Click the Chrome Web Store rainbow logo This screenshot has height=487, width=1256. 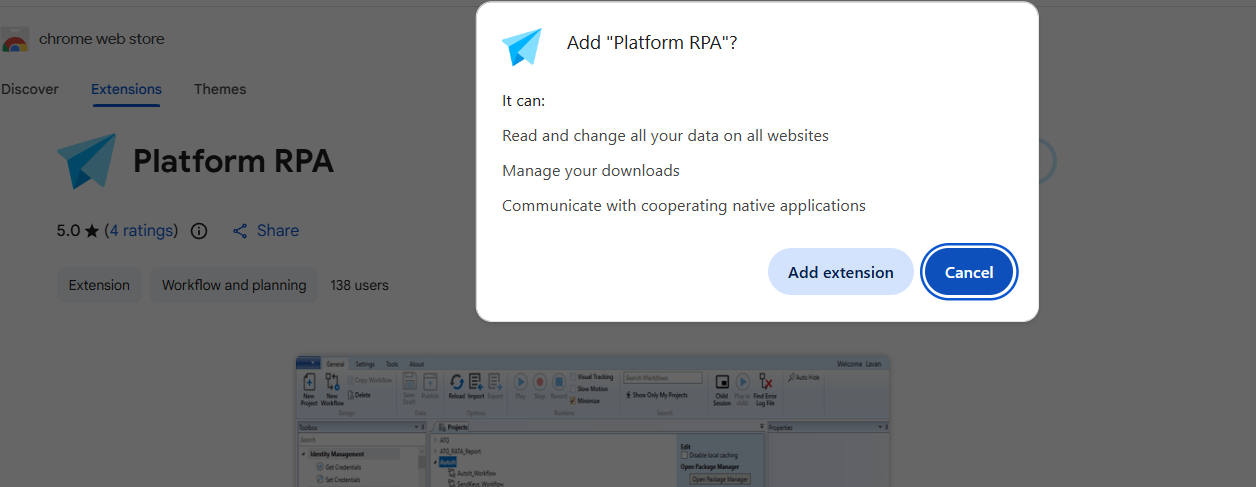pos(14,40)
